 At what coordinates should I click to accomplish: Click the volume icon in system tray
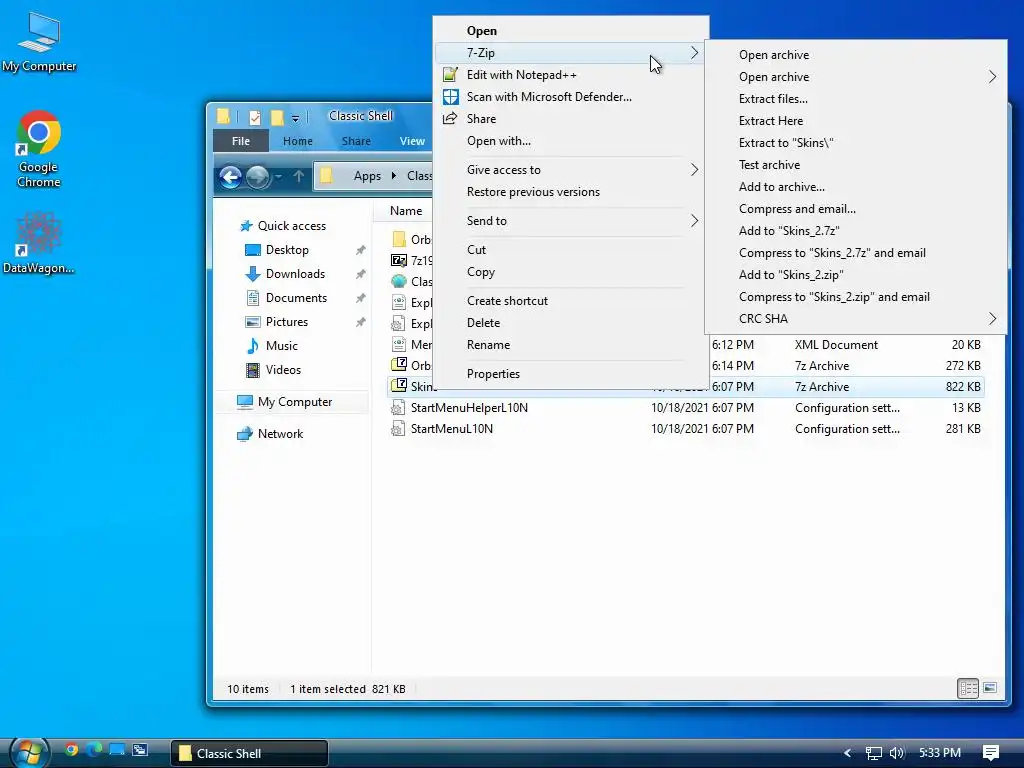pyautogui.click(x=897, y=753)
